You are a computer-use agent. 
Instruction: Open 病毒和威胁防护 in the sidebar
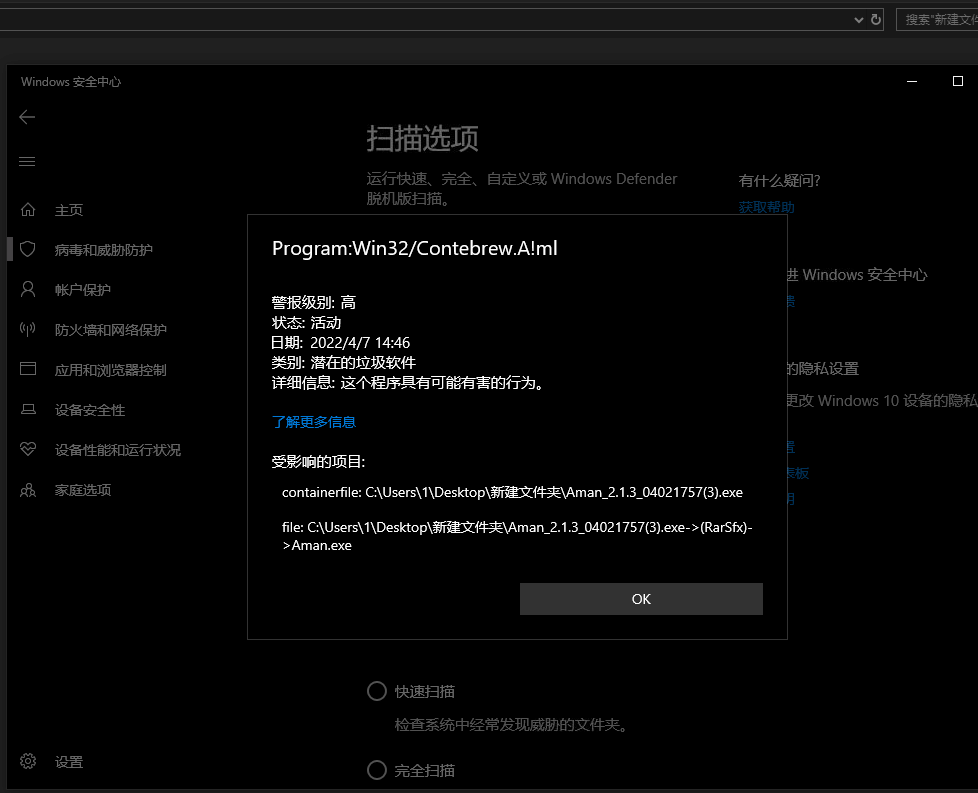pos(104,250)
